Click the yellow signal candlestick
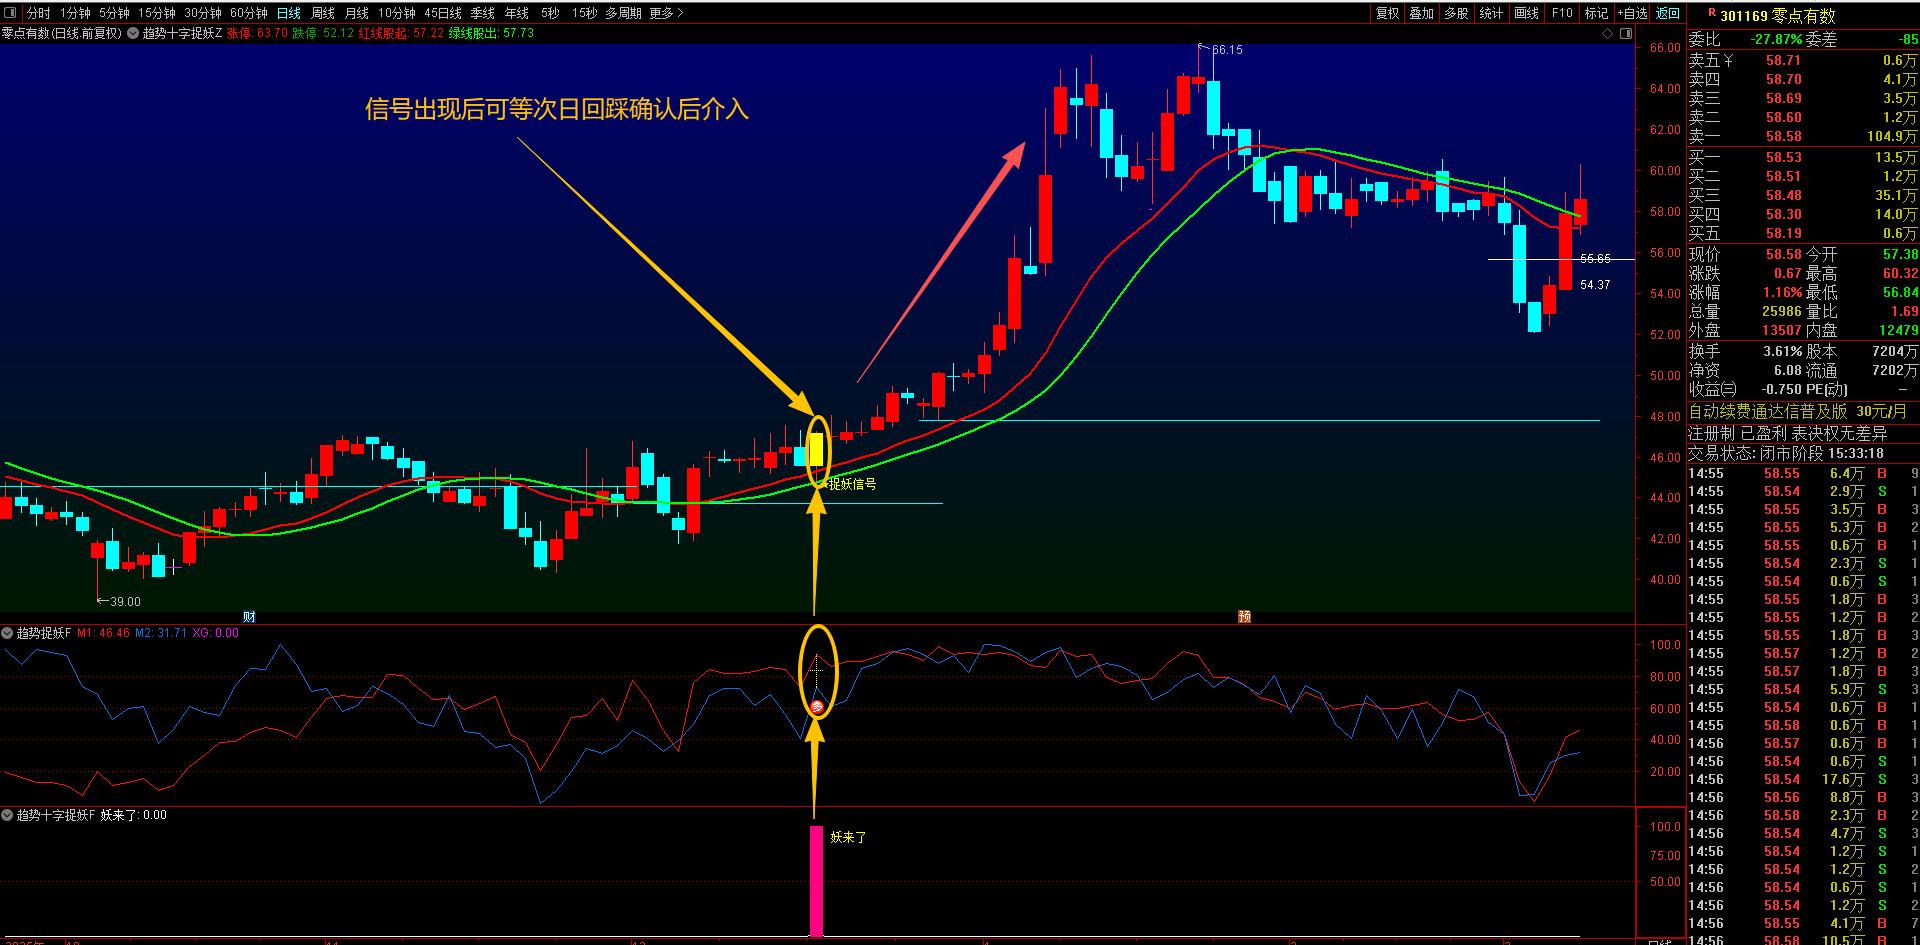This screenshot has height=945, width=1920. [x=816, y=449]
